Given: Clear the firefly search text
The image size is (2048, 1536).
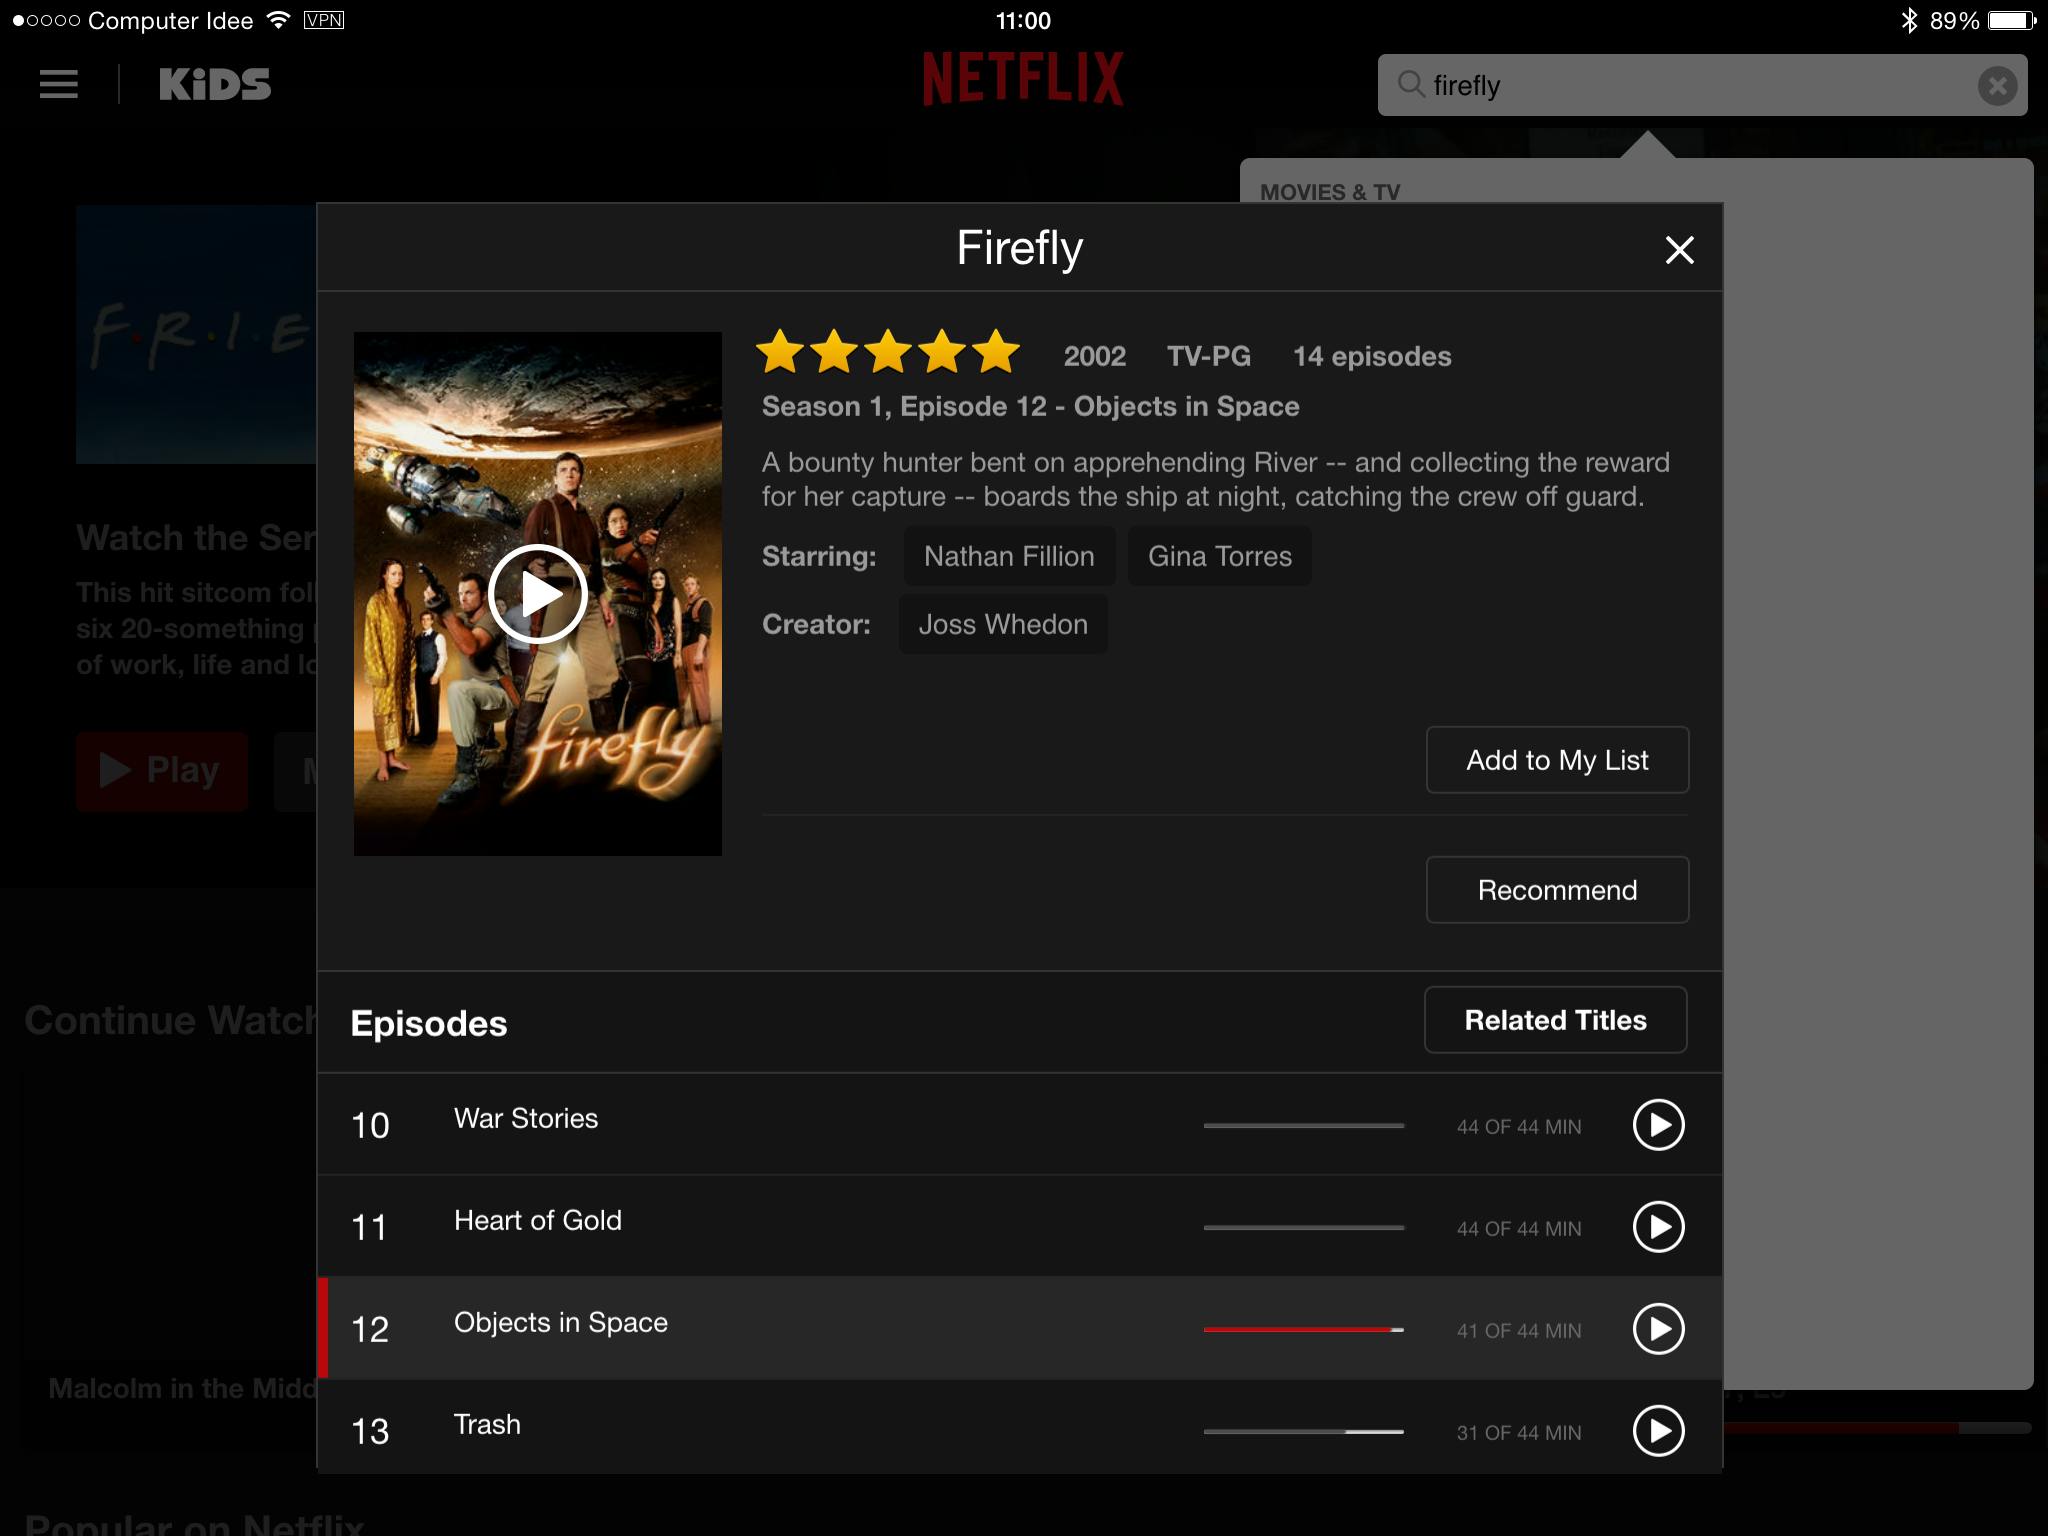Looking at the screenshot, I should (1997, 85).
